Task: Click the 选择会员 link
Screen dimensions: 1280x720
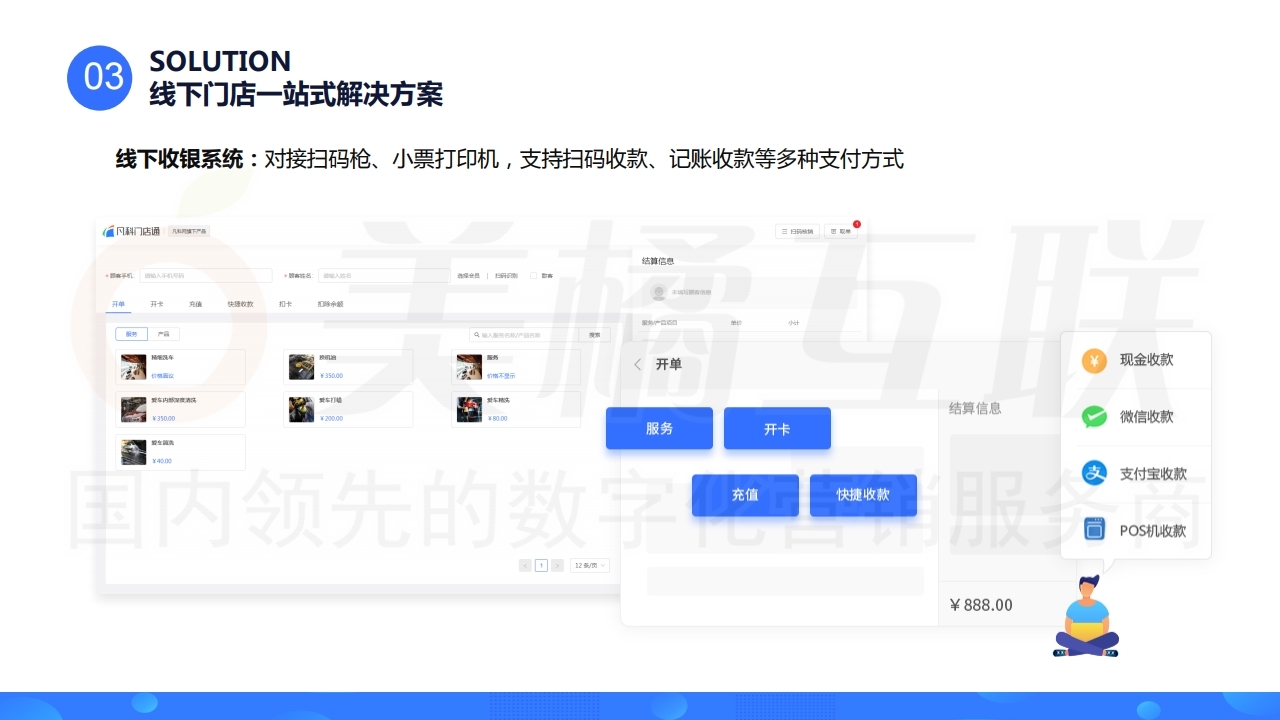Action: tap(468, 275)
